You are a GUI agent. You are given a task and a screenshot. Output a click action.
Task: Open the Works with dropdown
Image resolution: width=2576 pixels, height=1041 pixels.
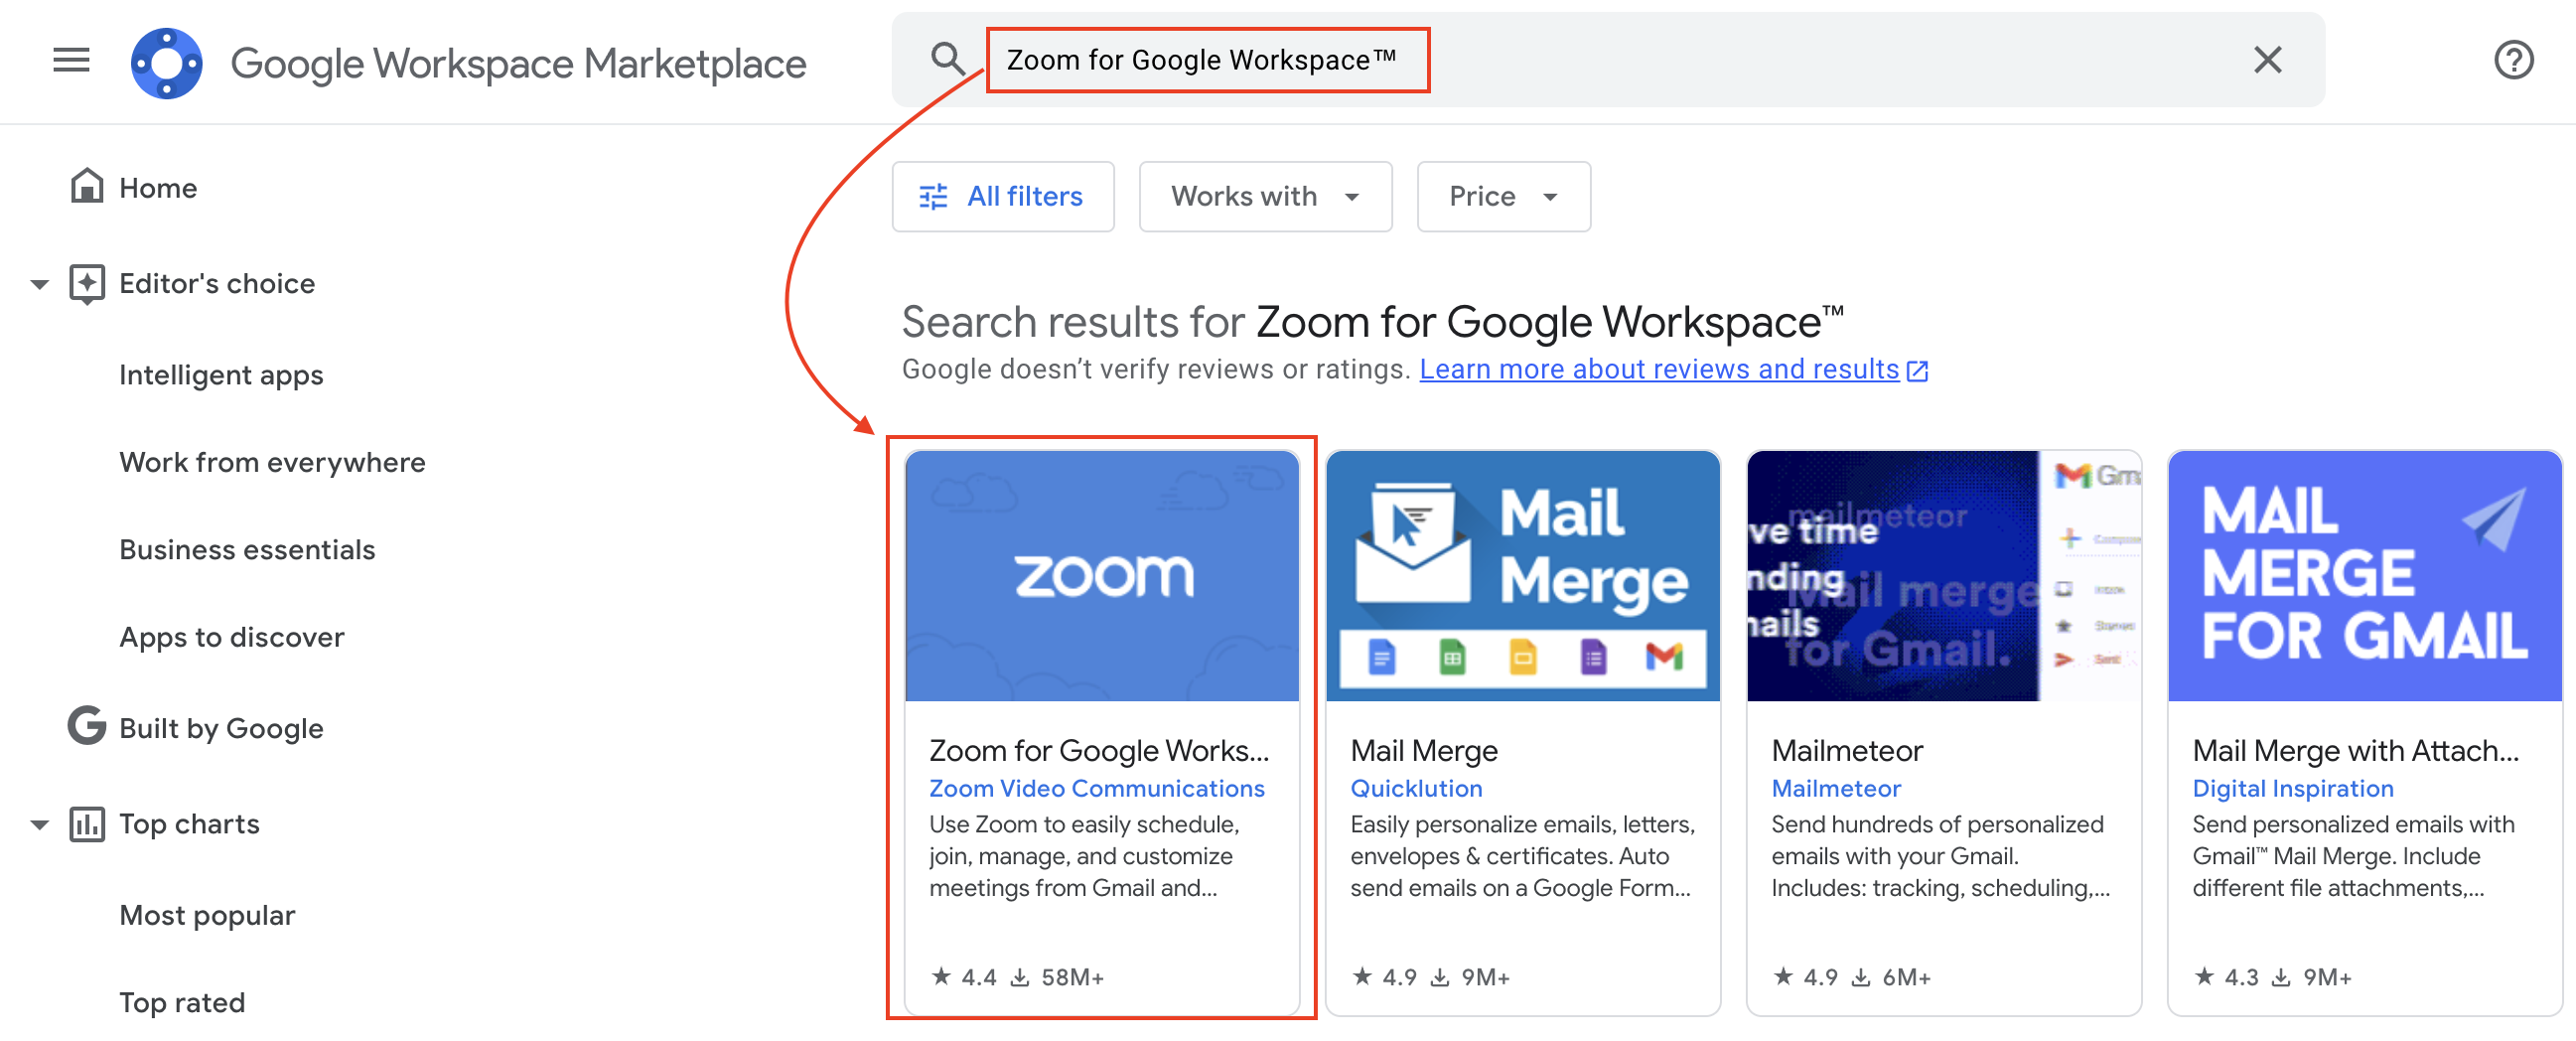tap(1265, 196)
